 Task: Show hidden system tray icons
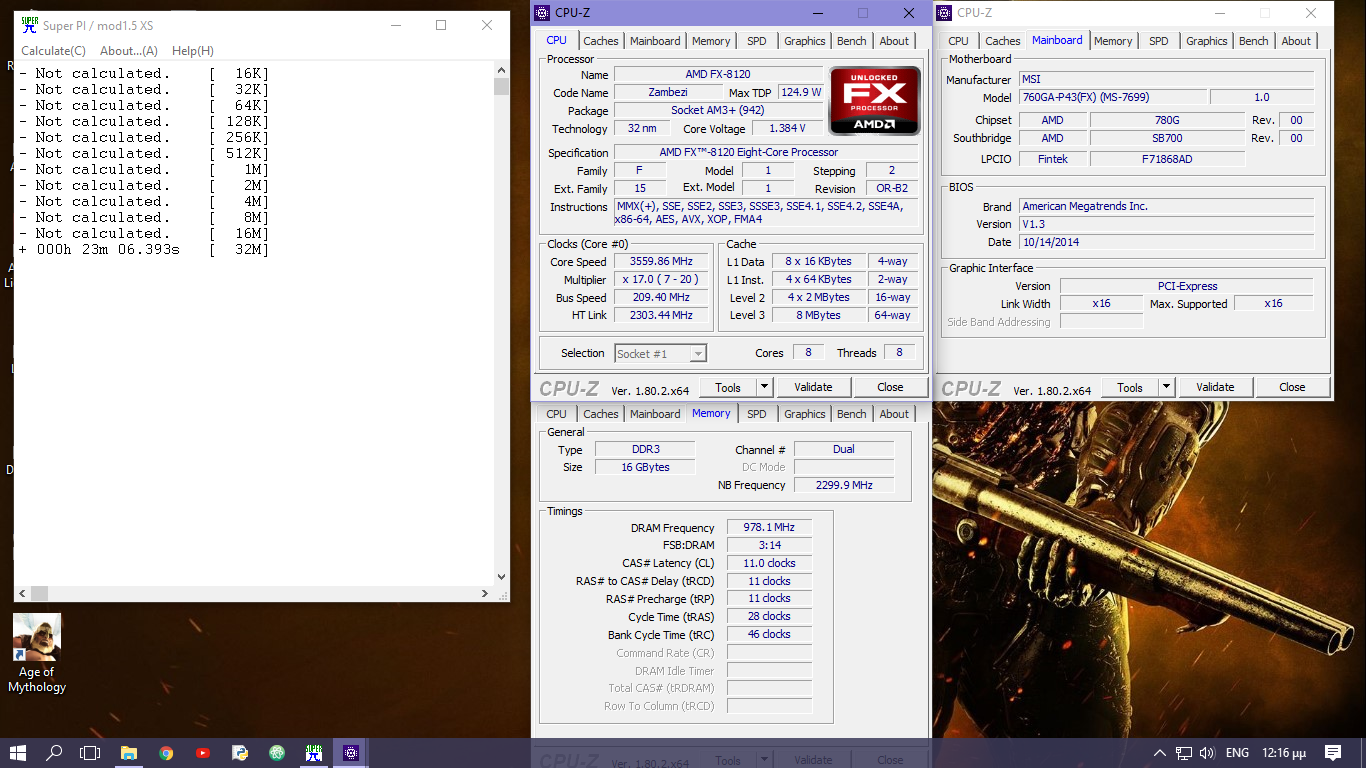click(1160, 753)
